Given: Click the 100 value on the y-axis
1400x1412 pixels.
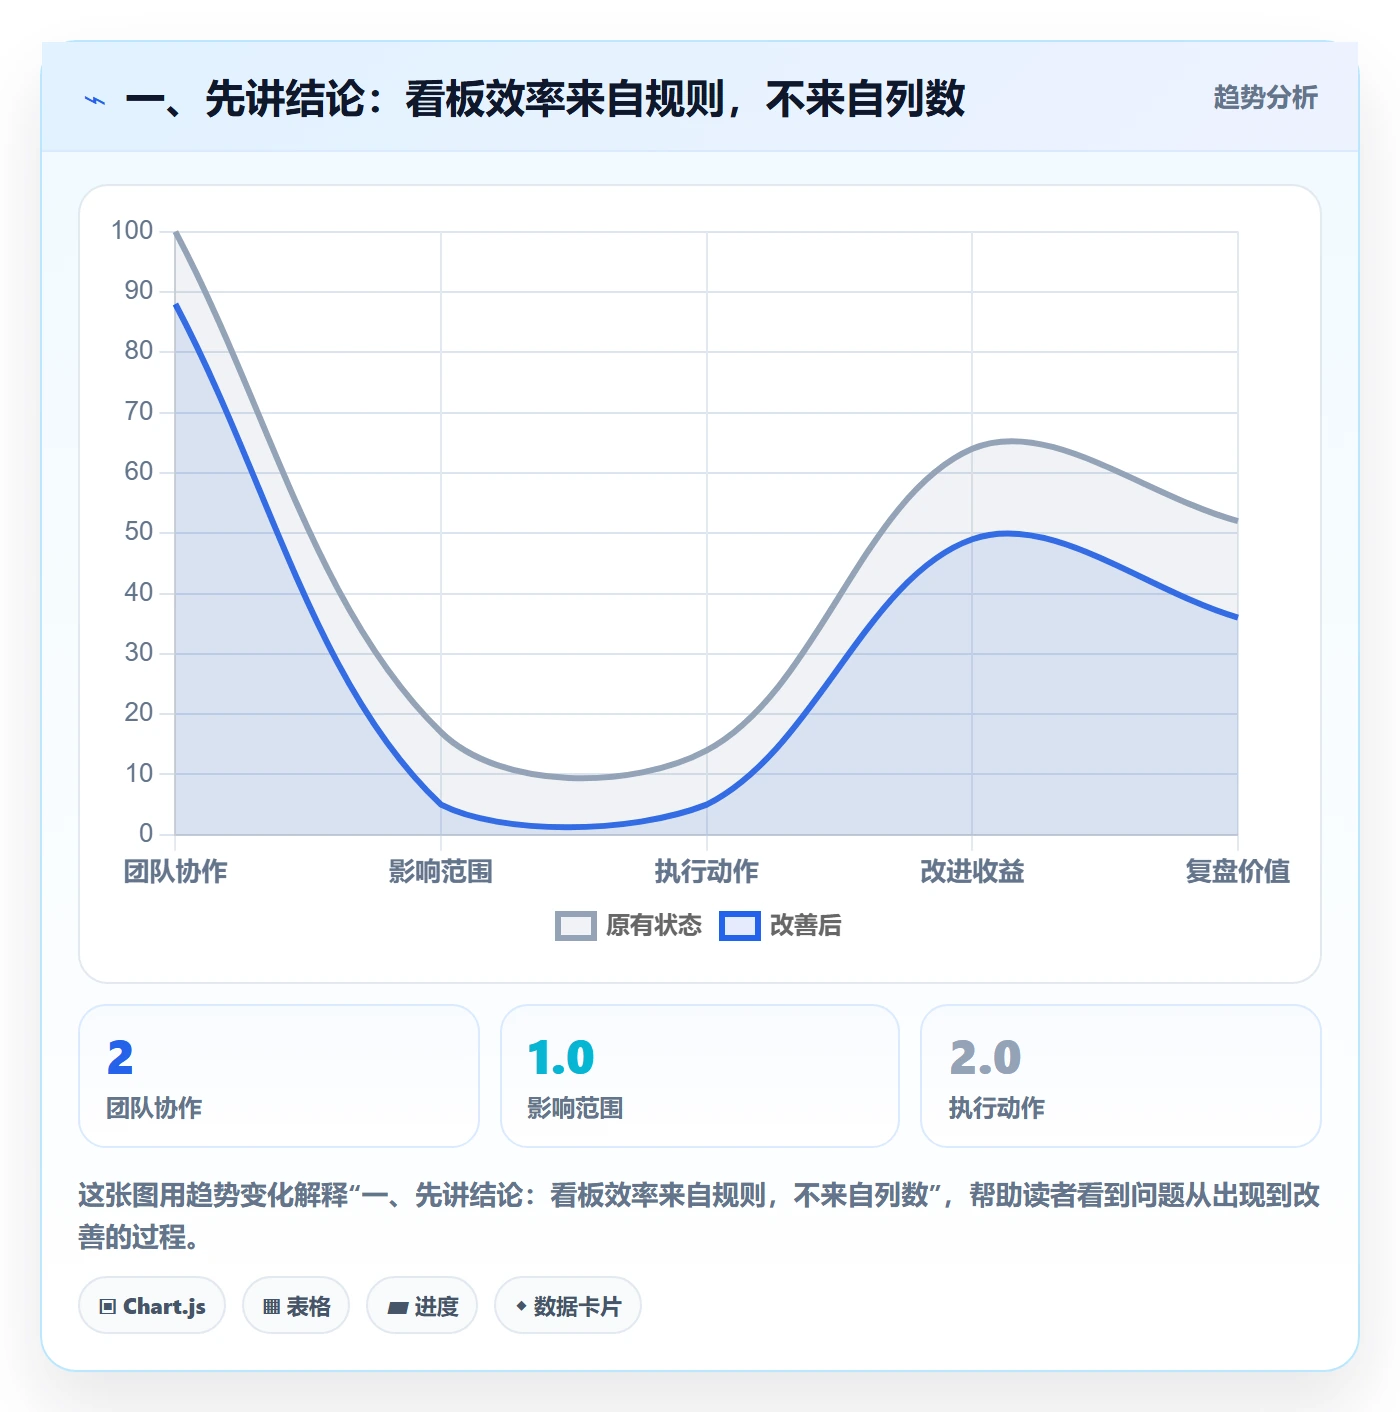Looking at the screenshot, I should point(132,231).
